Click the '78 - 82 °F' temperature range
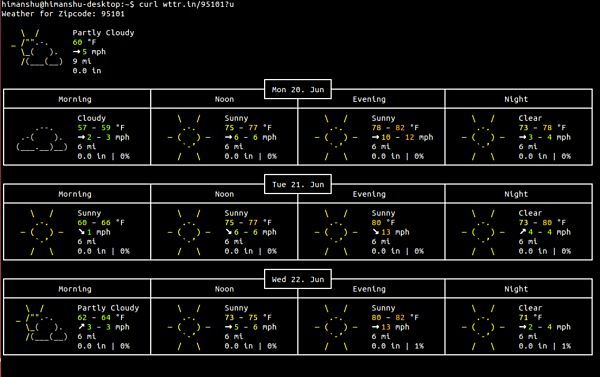Image resolution: width=600 pixels, height=377 pixels. 395,127
